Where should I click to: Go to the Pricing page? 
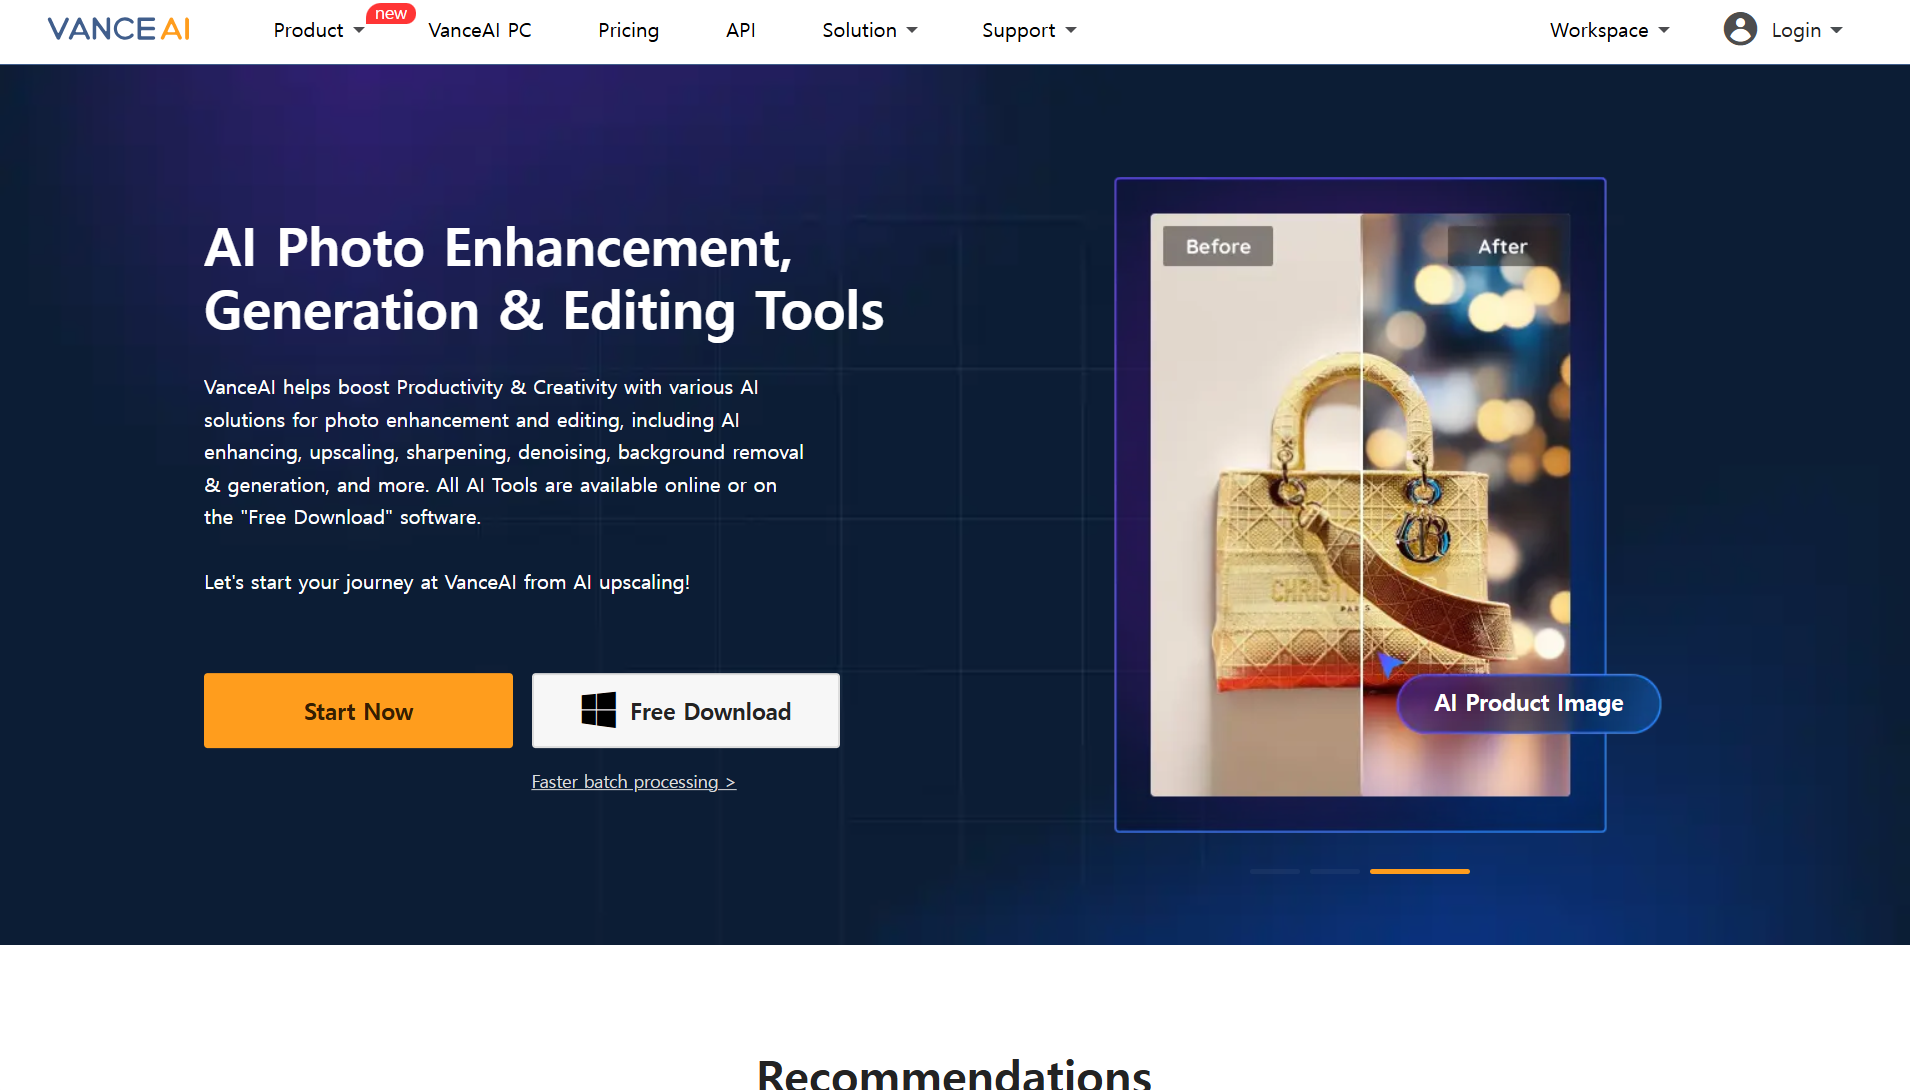[x=628, y=30]
